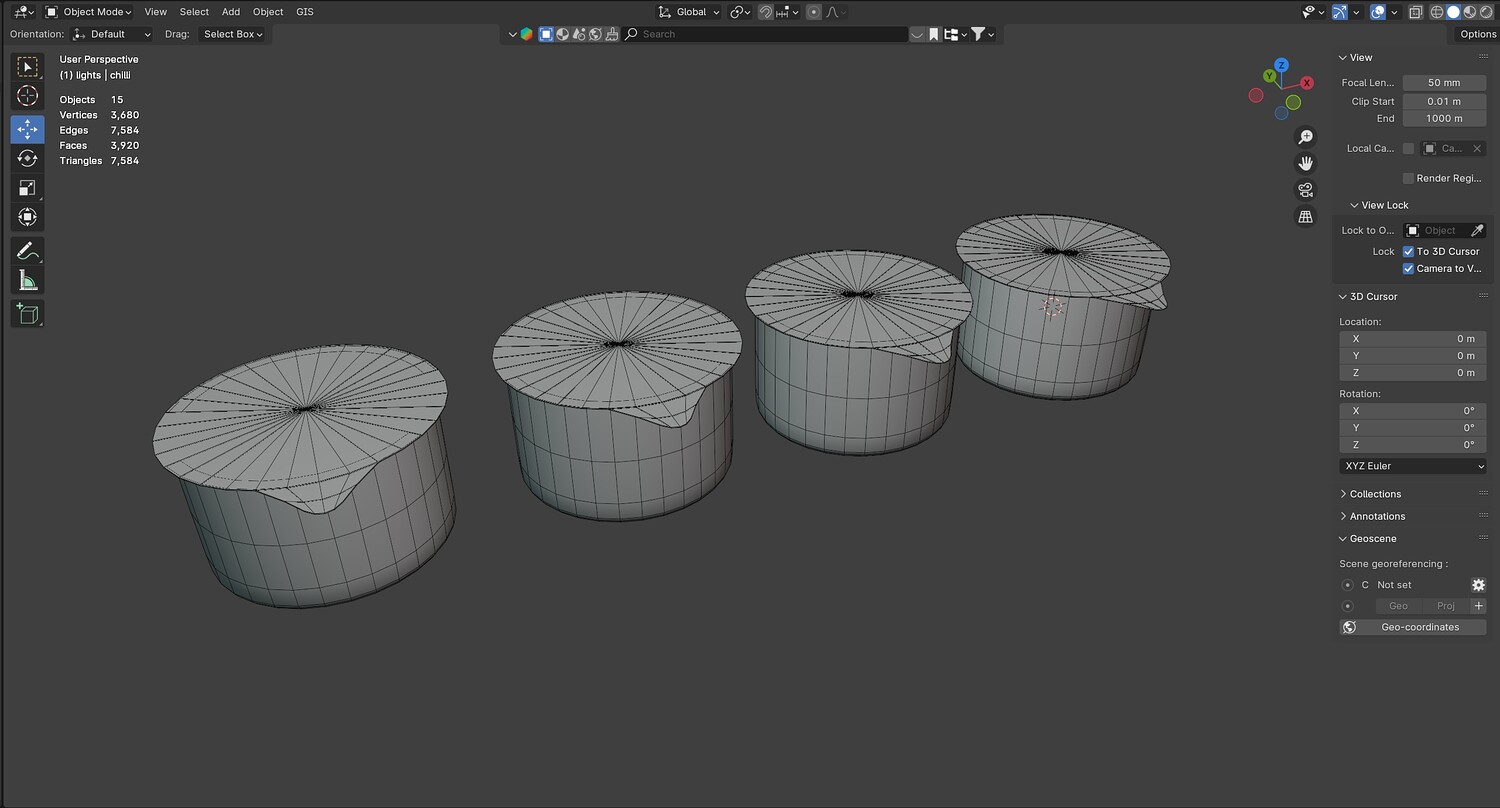Image resolution: width=1500 pixels, height=808 pixels.
Task: Uncheck Camera to View lock
Action: [x=1408, y=269]
